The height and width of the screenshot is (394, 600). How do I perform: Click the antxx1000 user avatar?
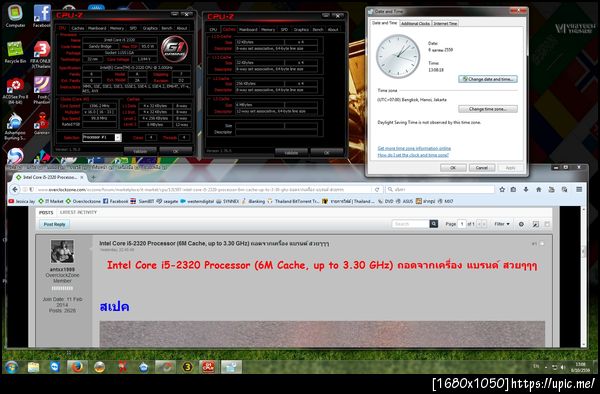click(62, 252)
